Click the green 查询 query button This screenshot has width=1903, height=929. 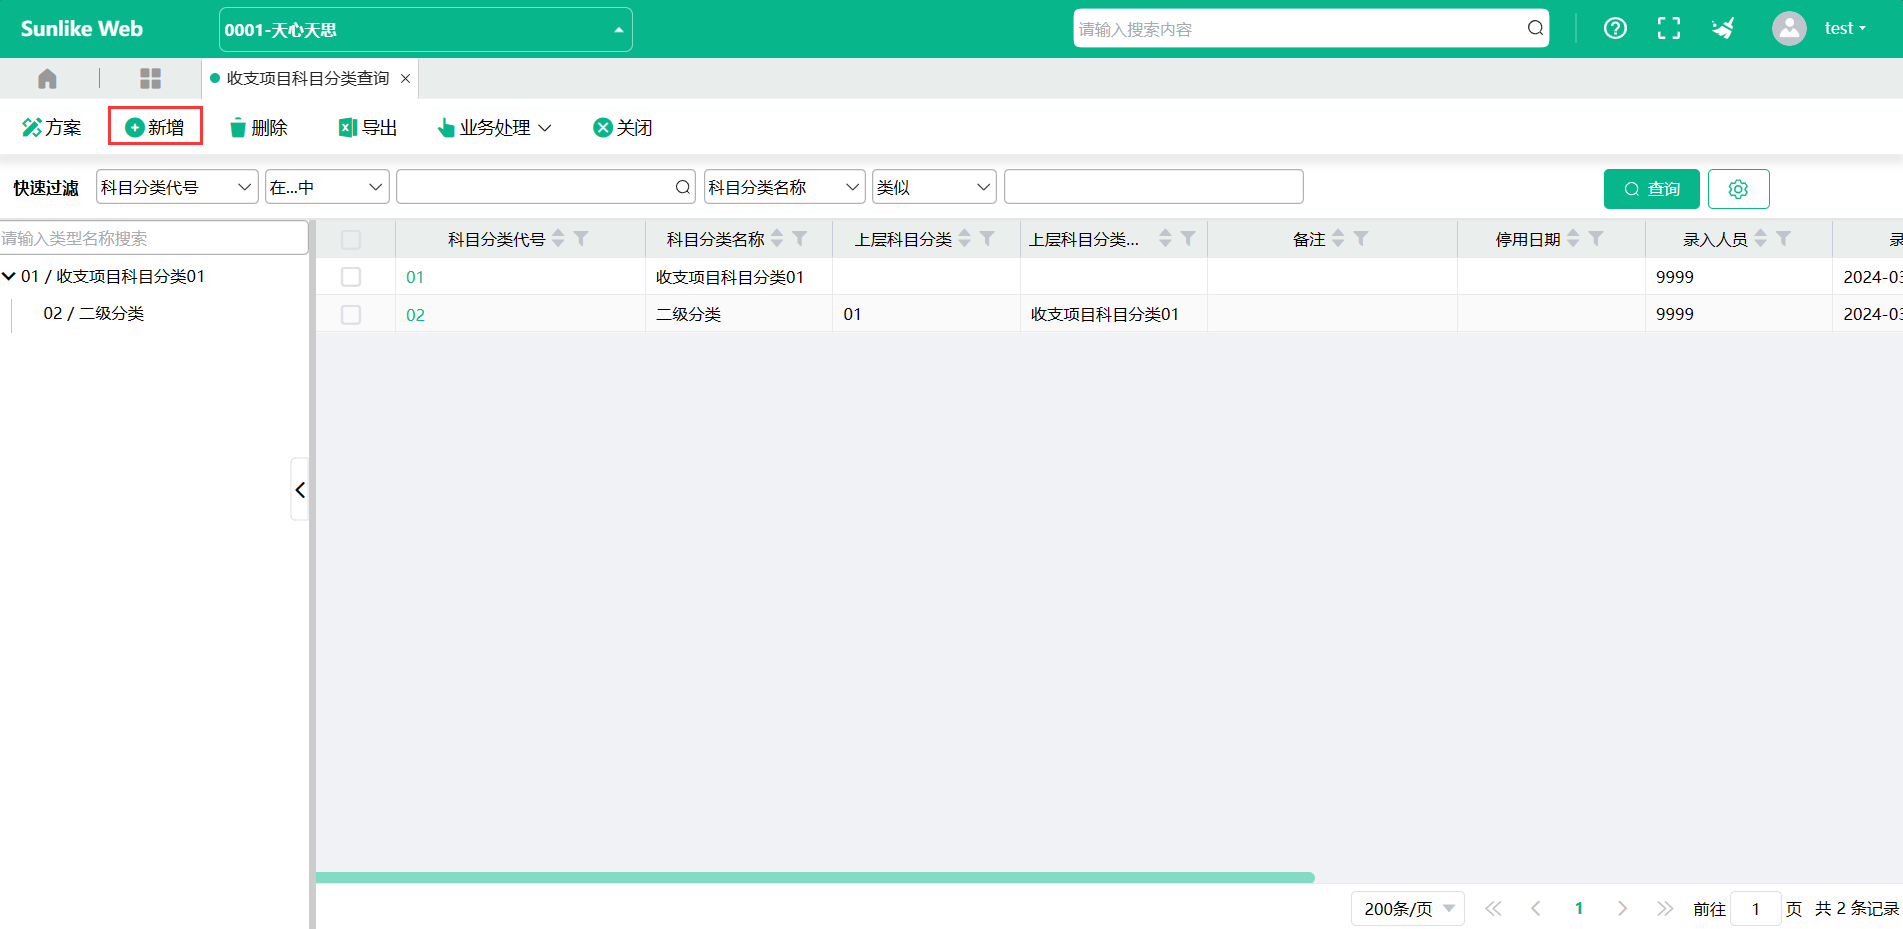(x=1651, y=189)
